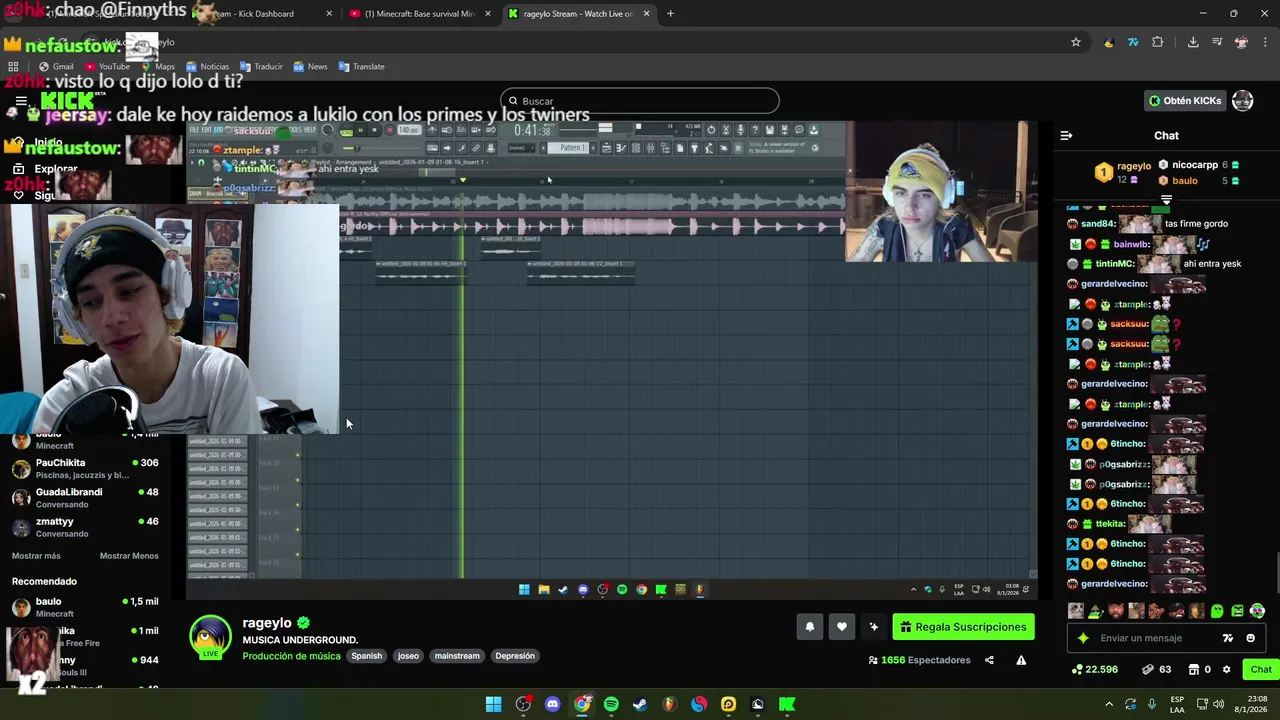Select the joseo tag
1280x720 pixels.
pyautogui.click(x=408, y=656)
